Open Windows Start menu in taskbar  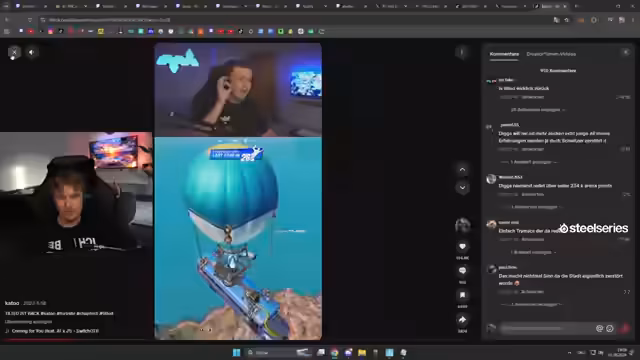coord(236,352)
